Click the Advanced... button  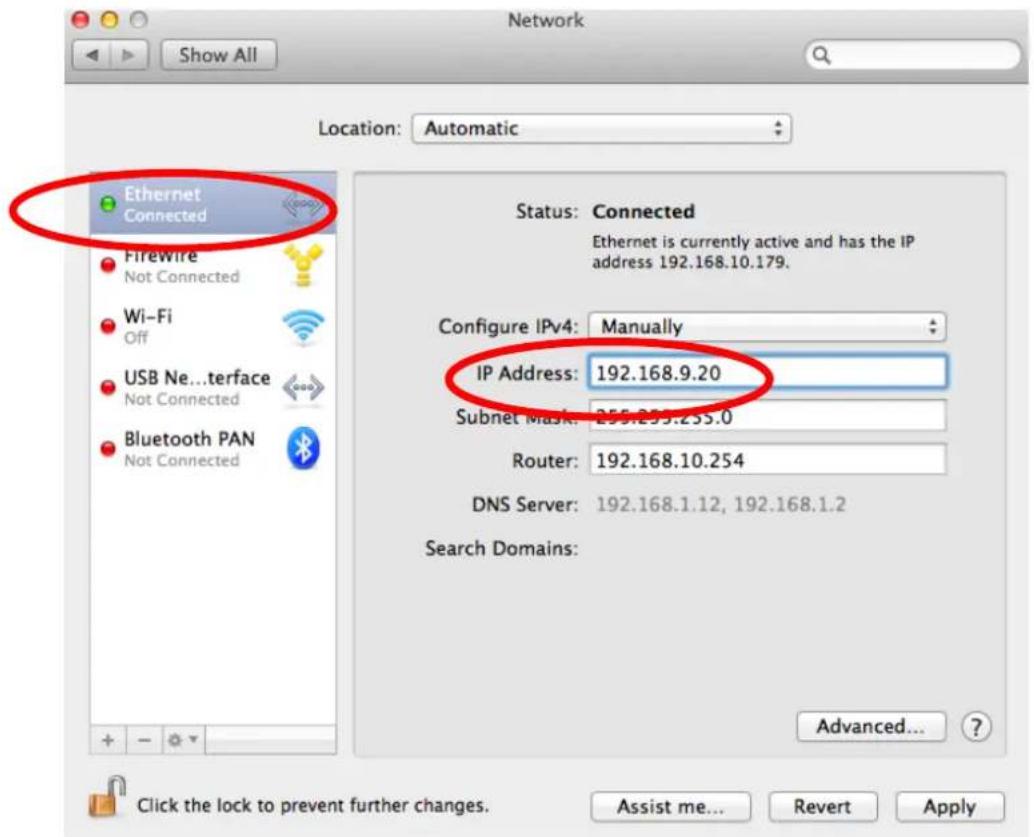pos(871,727)
